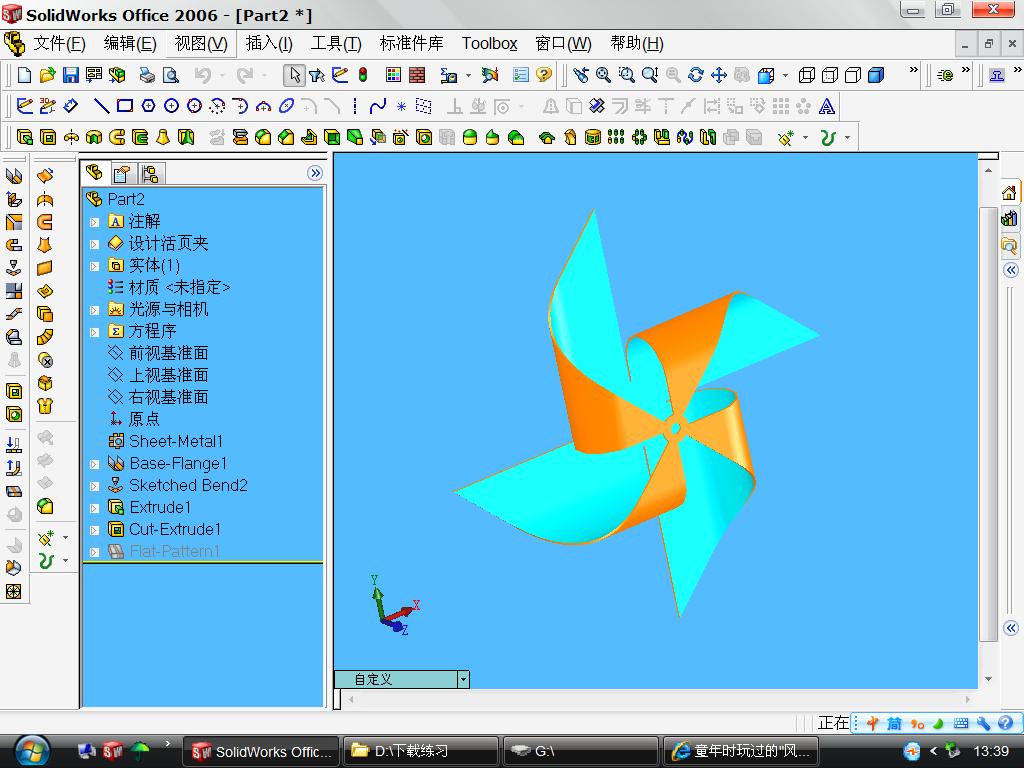Open the Toolbox menu
The width and height of the screenshot is (1024, 768).
point(489,44)
